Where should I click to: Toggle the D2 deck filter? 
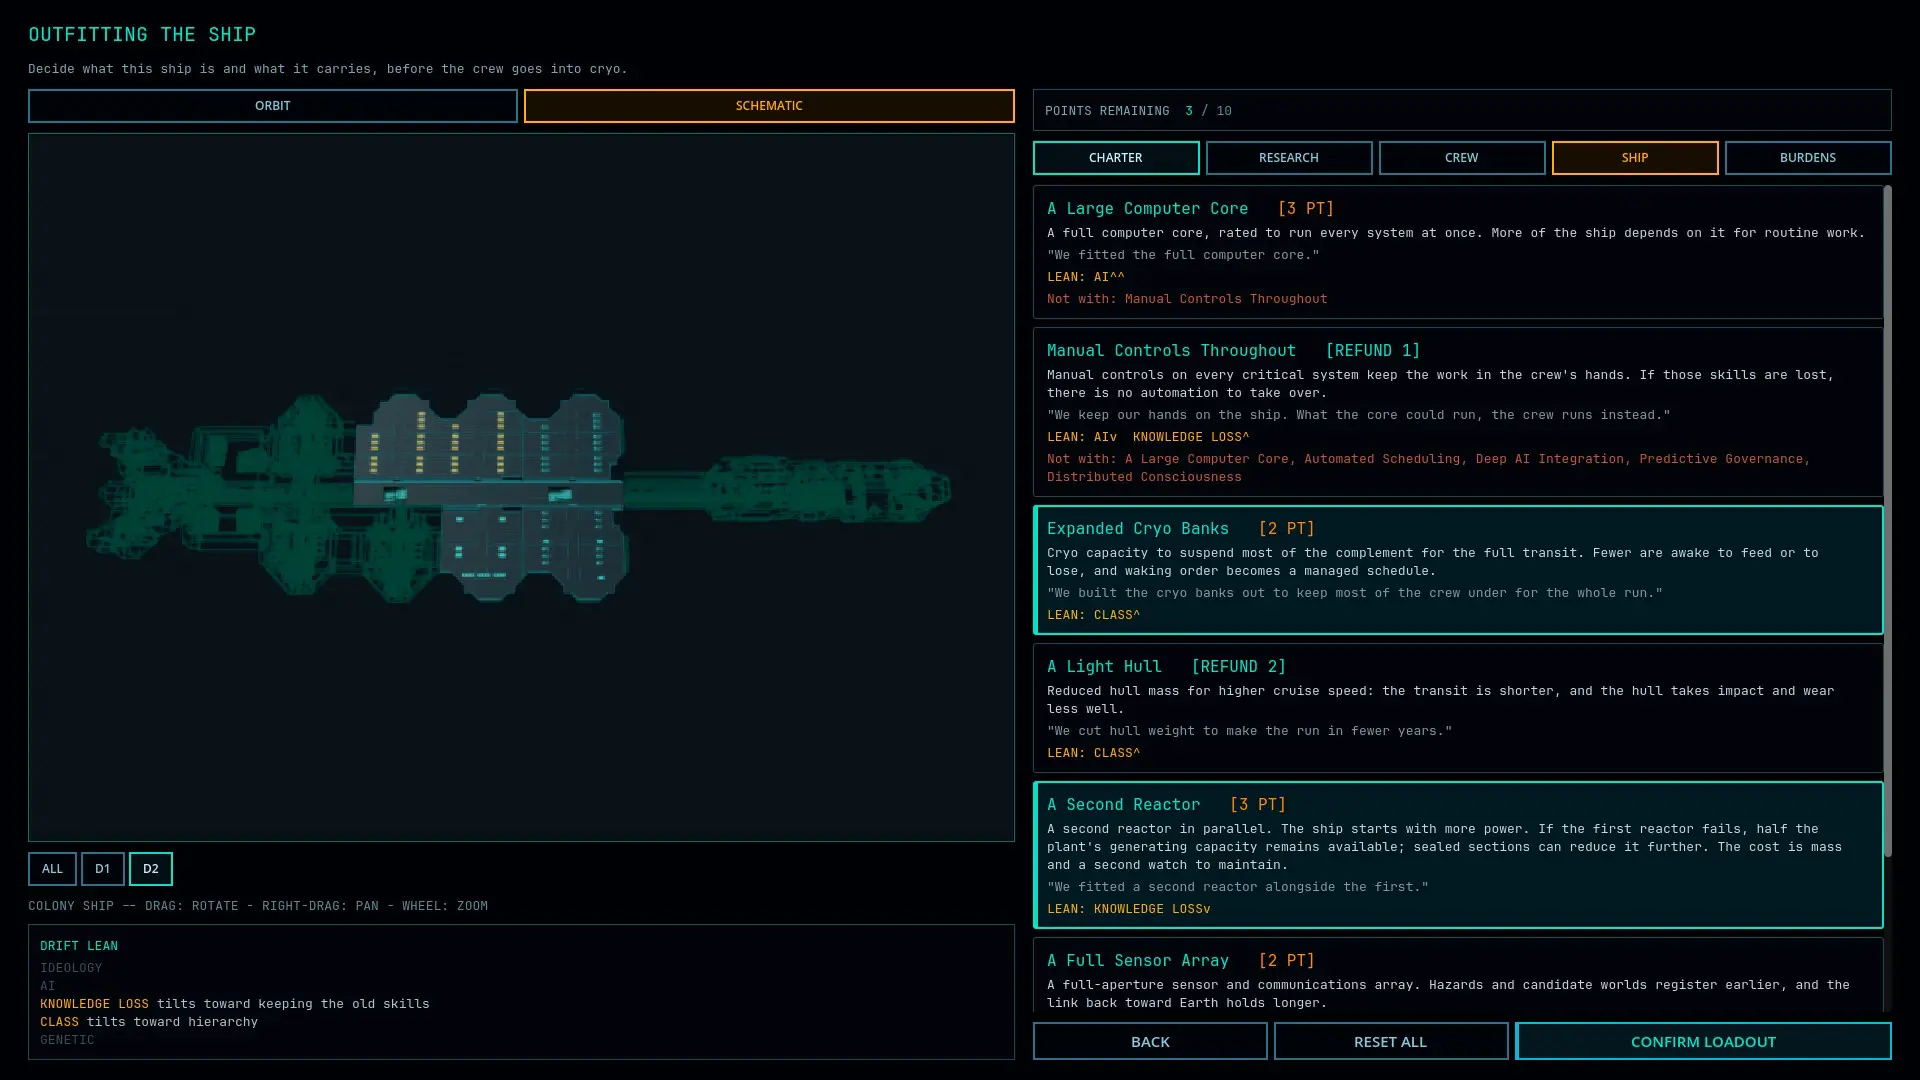pos(151,869)
